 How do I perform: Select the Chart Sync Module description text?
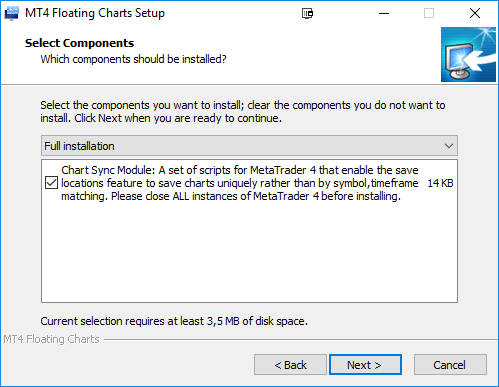pyautogui.click(x=239, y=183)
